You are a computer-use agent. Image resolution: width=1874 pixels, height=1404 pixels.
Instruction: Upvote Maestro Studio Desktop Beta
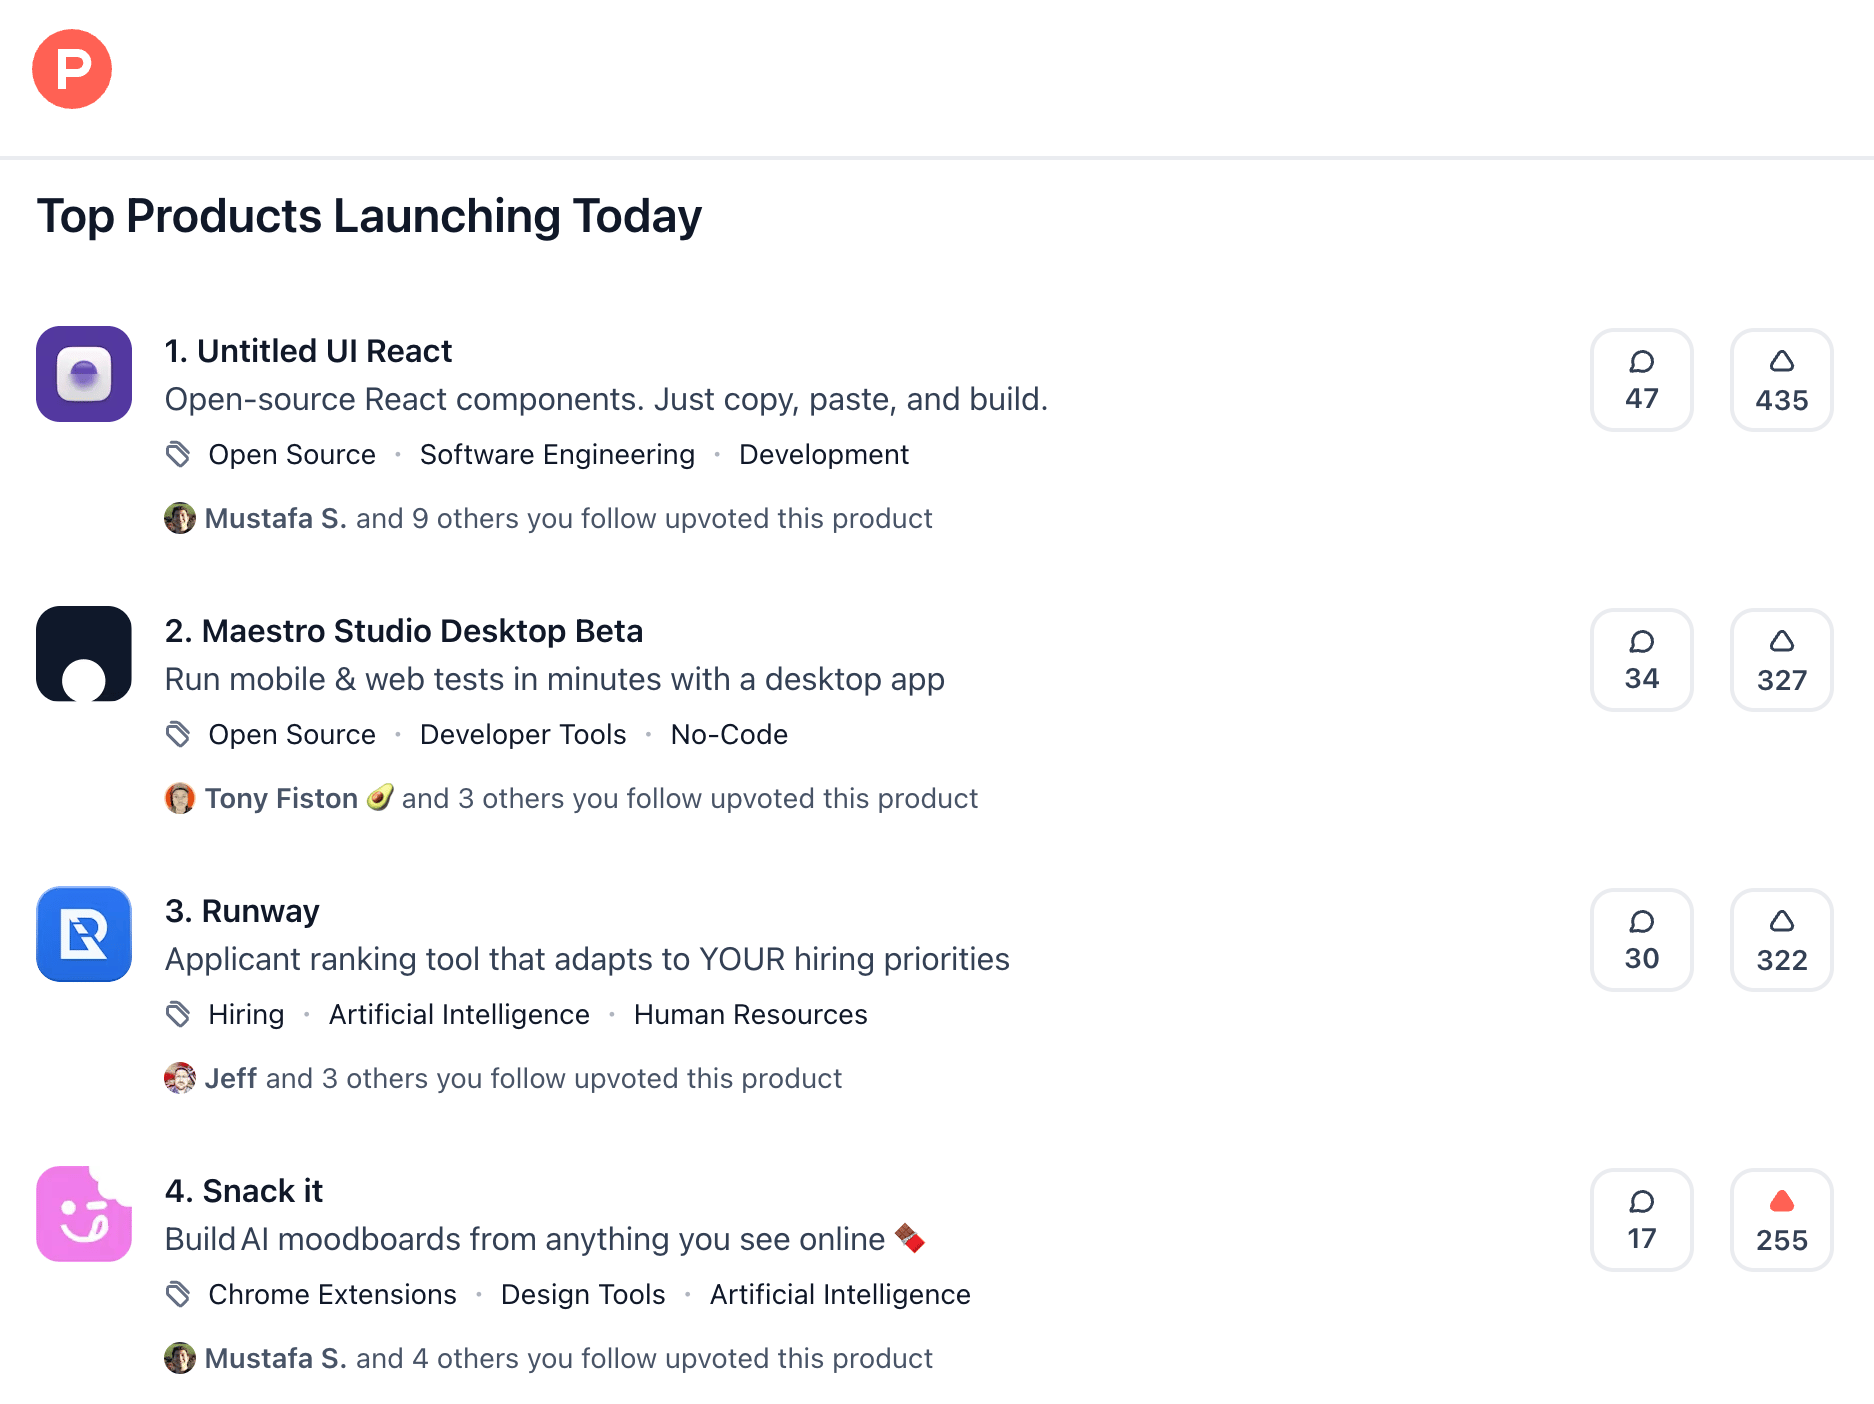click(1782, 660)
